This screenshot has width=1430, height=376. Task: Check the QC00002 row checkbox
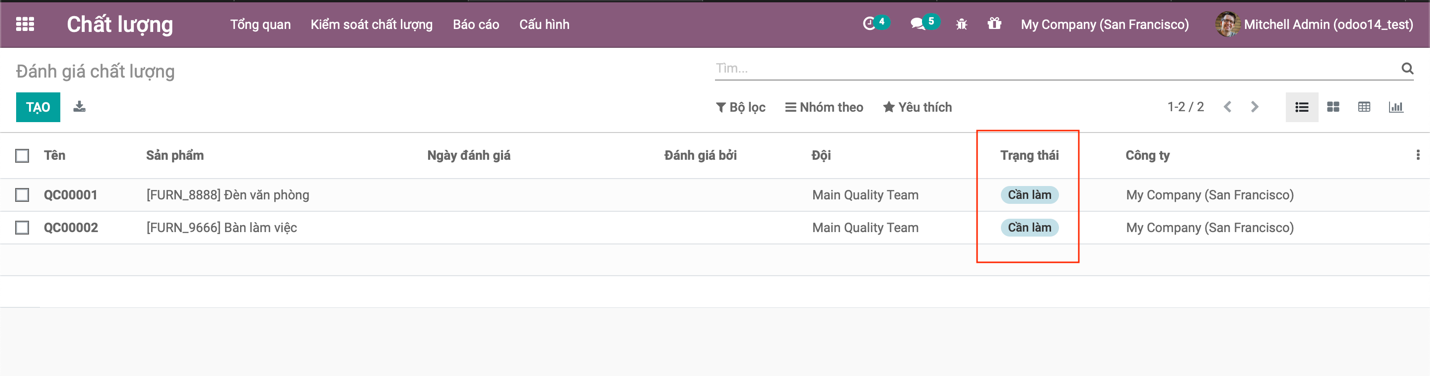click(x=22, y=228)
